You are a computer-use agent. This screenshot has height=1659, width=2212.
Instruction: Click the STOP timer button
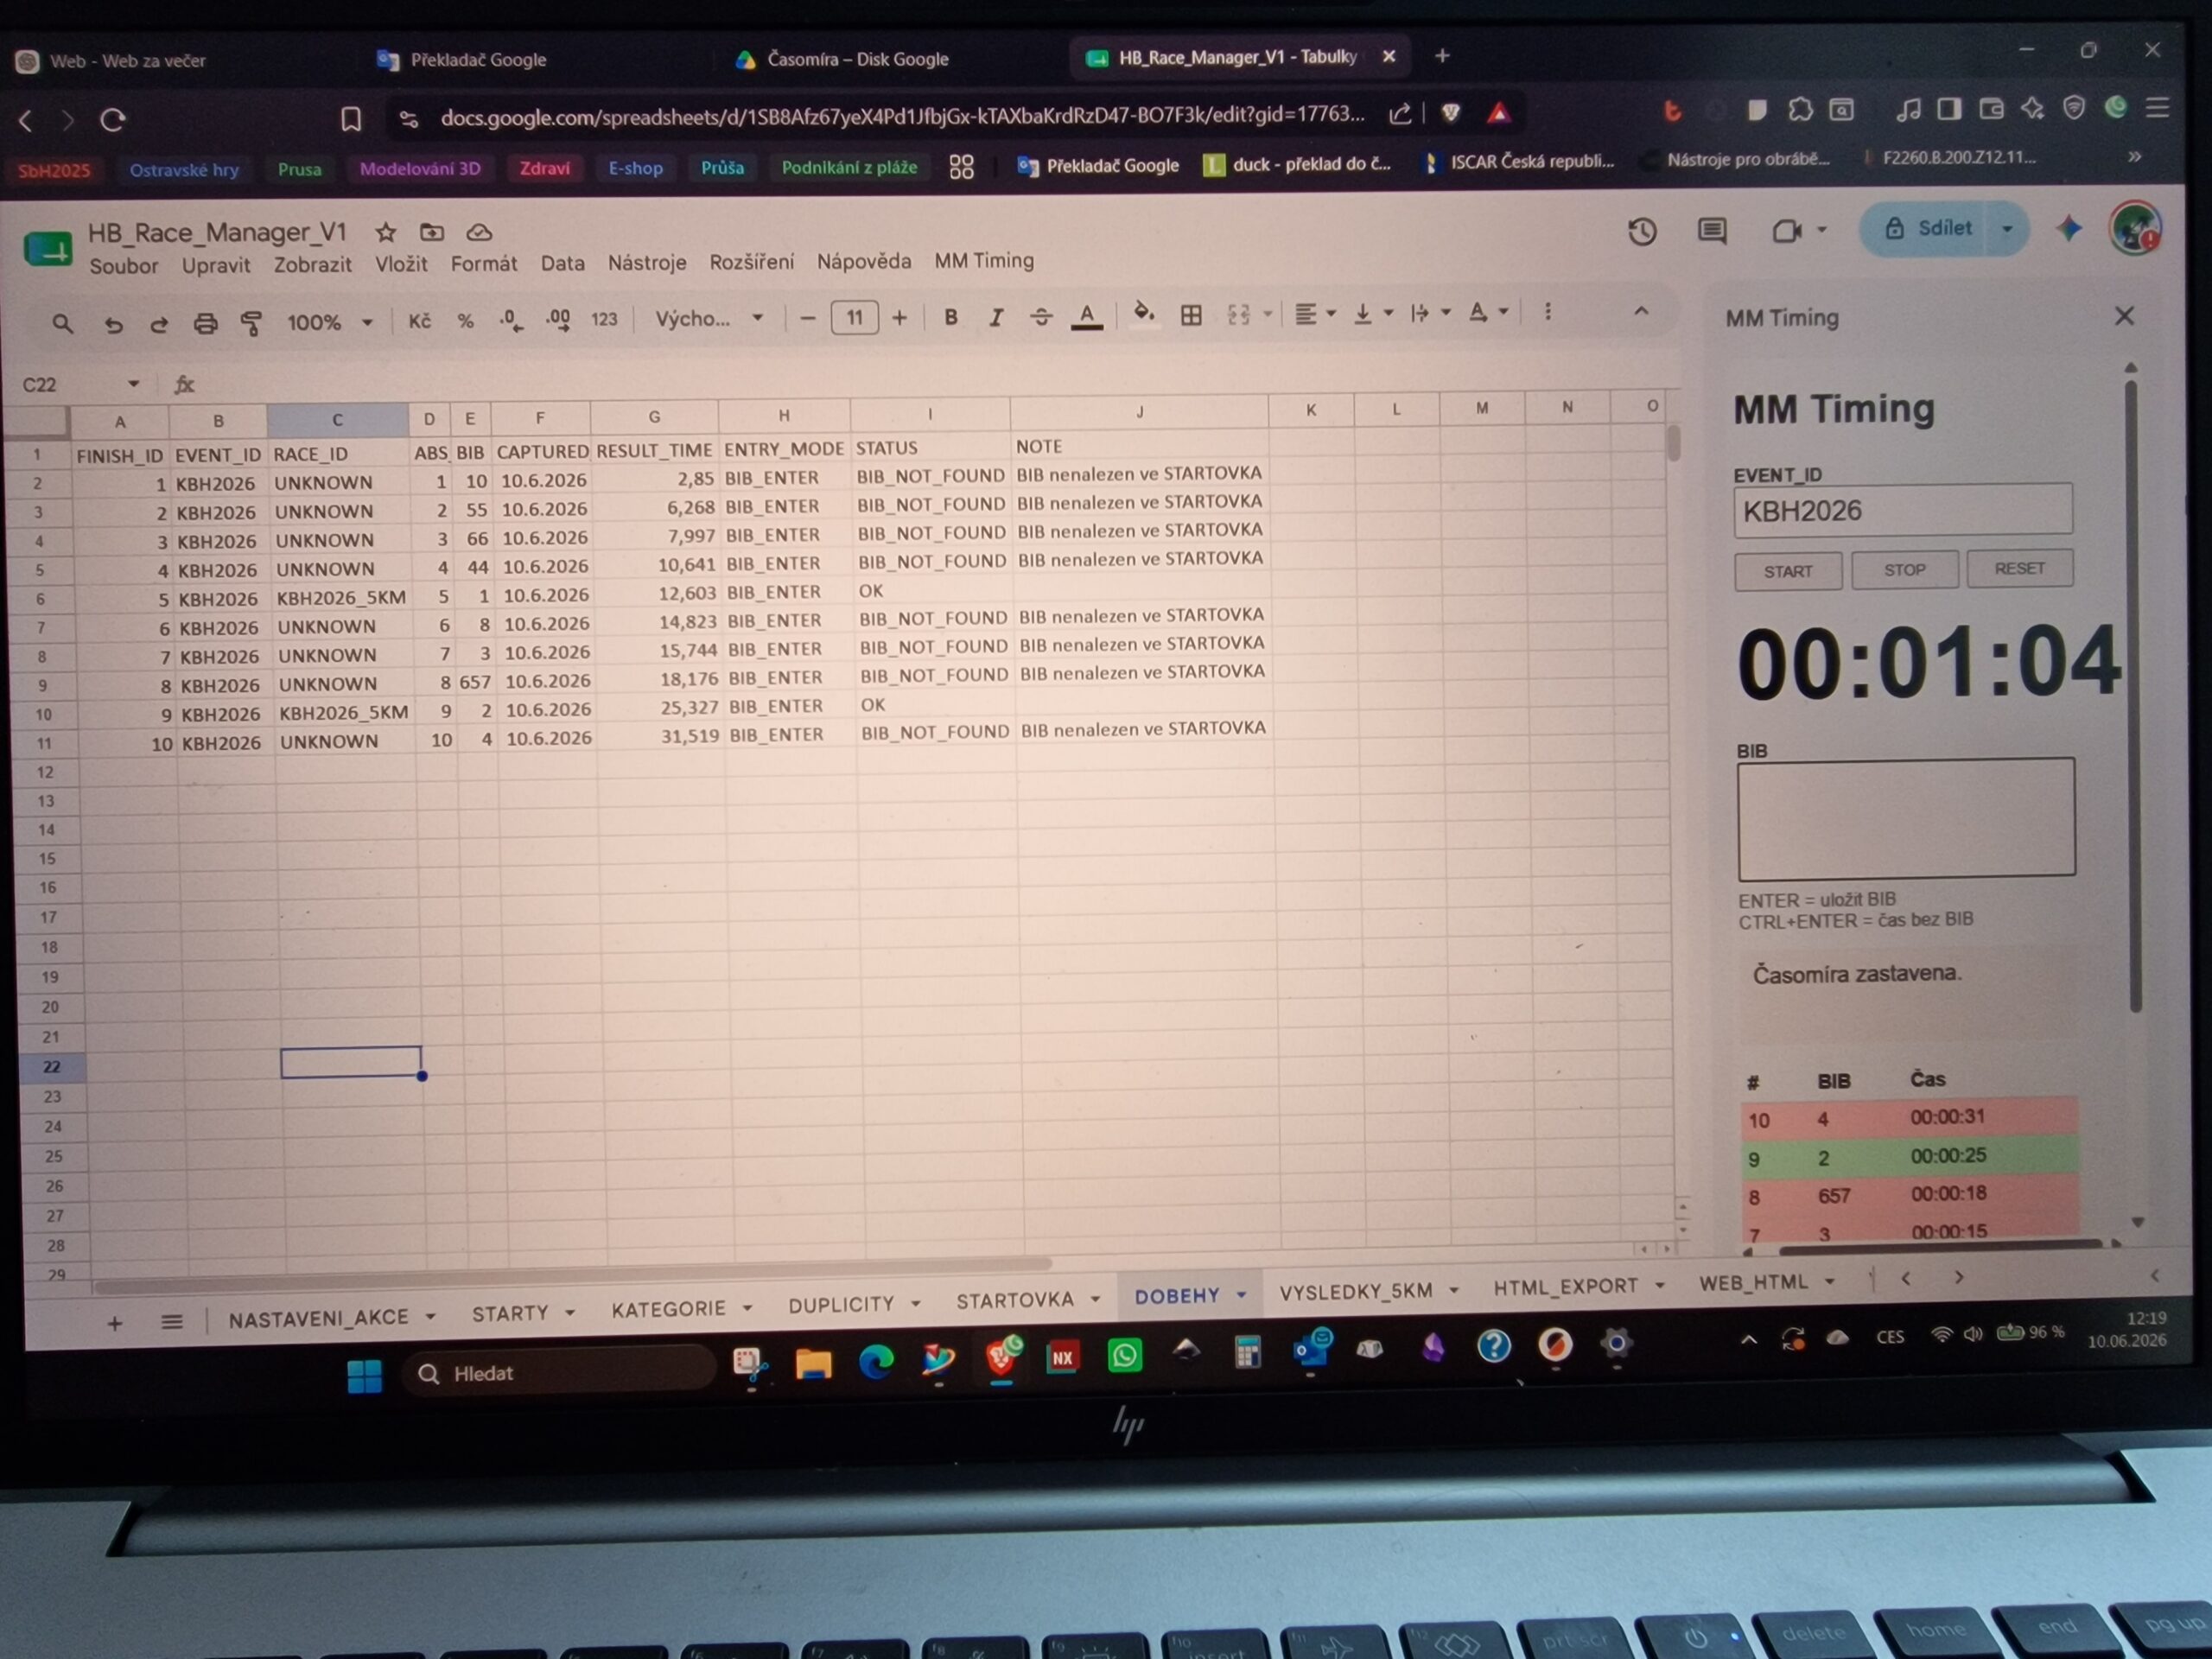point(1904,569)
